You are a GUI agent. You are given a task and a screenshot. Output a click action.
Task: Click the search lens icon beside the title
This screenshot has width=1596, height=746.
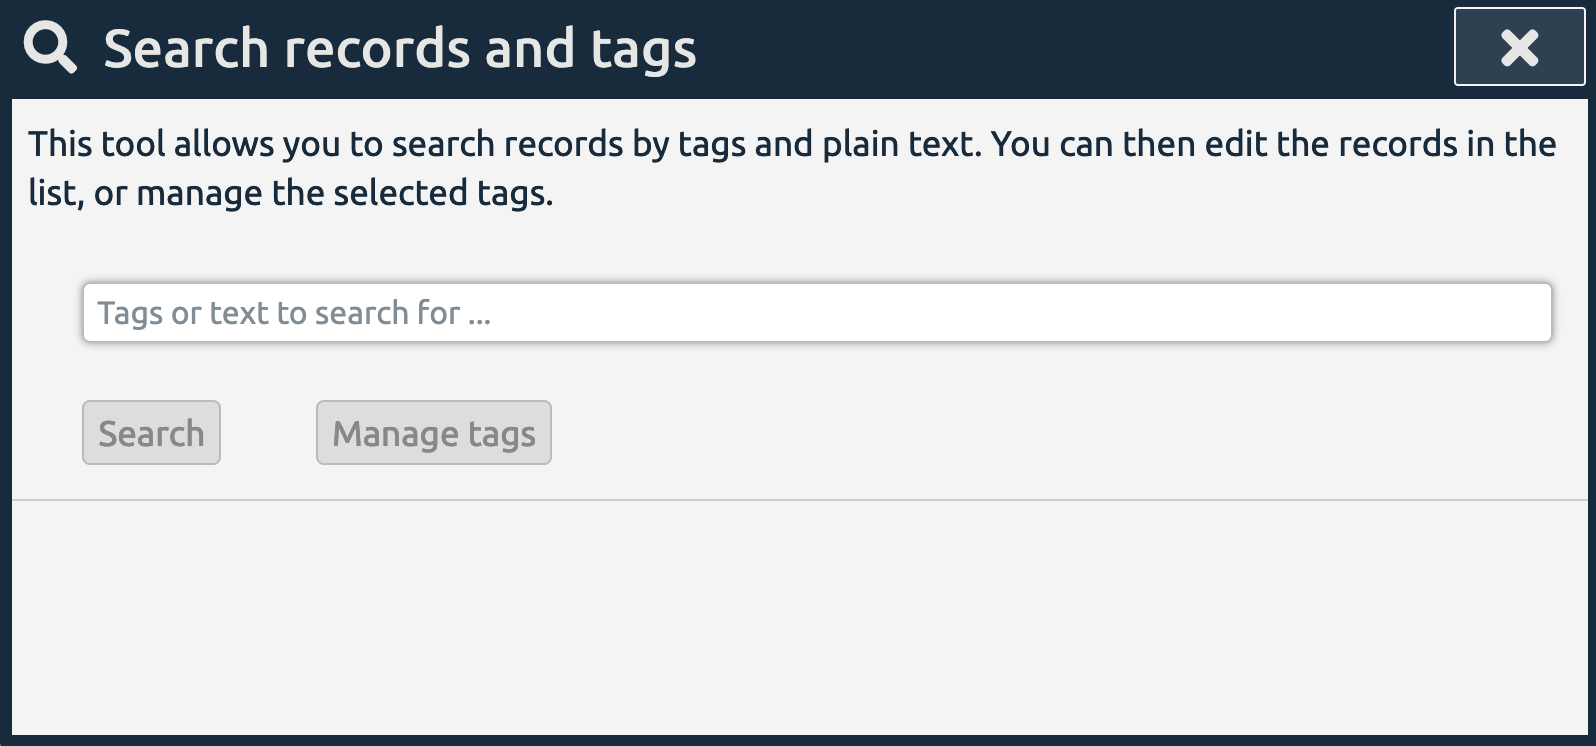coord(50,48)
